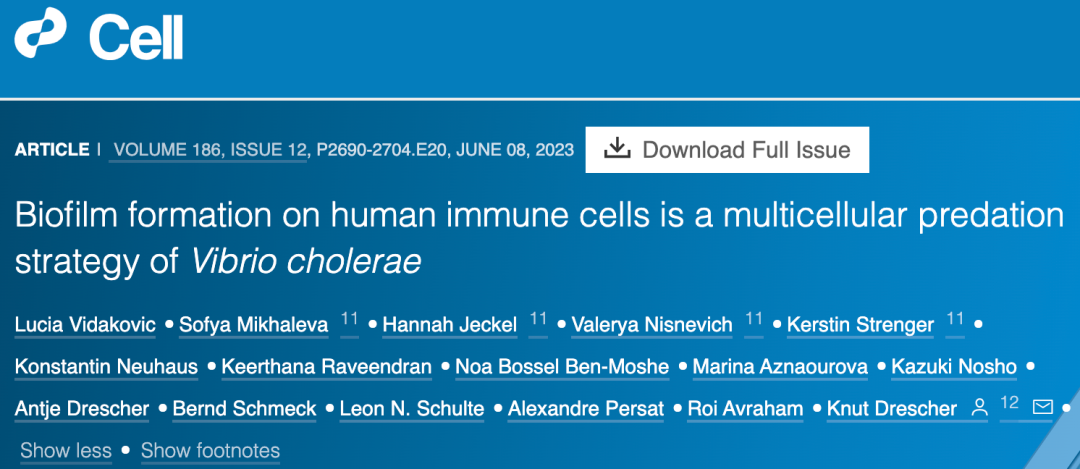The height and width of the screenshot is (469, 1080).
Task: Select author Keerthana Raveendran
Action: [x=326, y=367]
